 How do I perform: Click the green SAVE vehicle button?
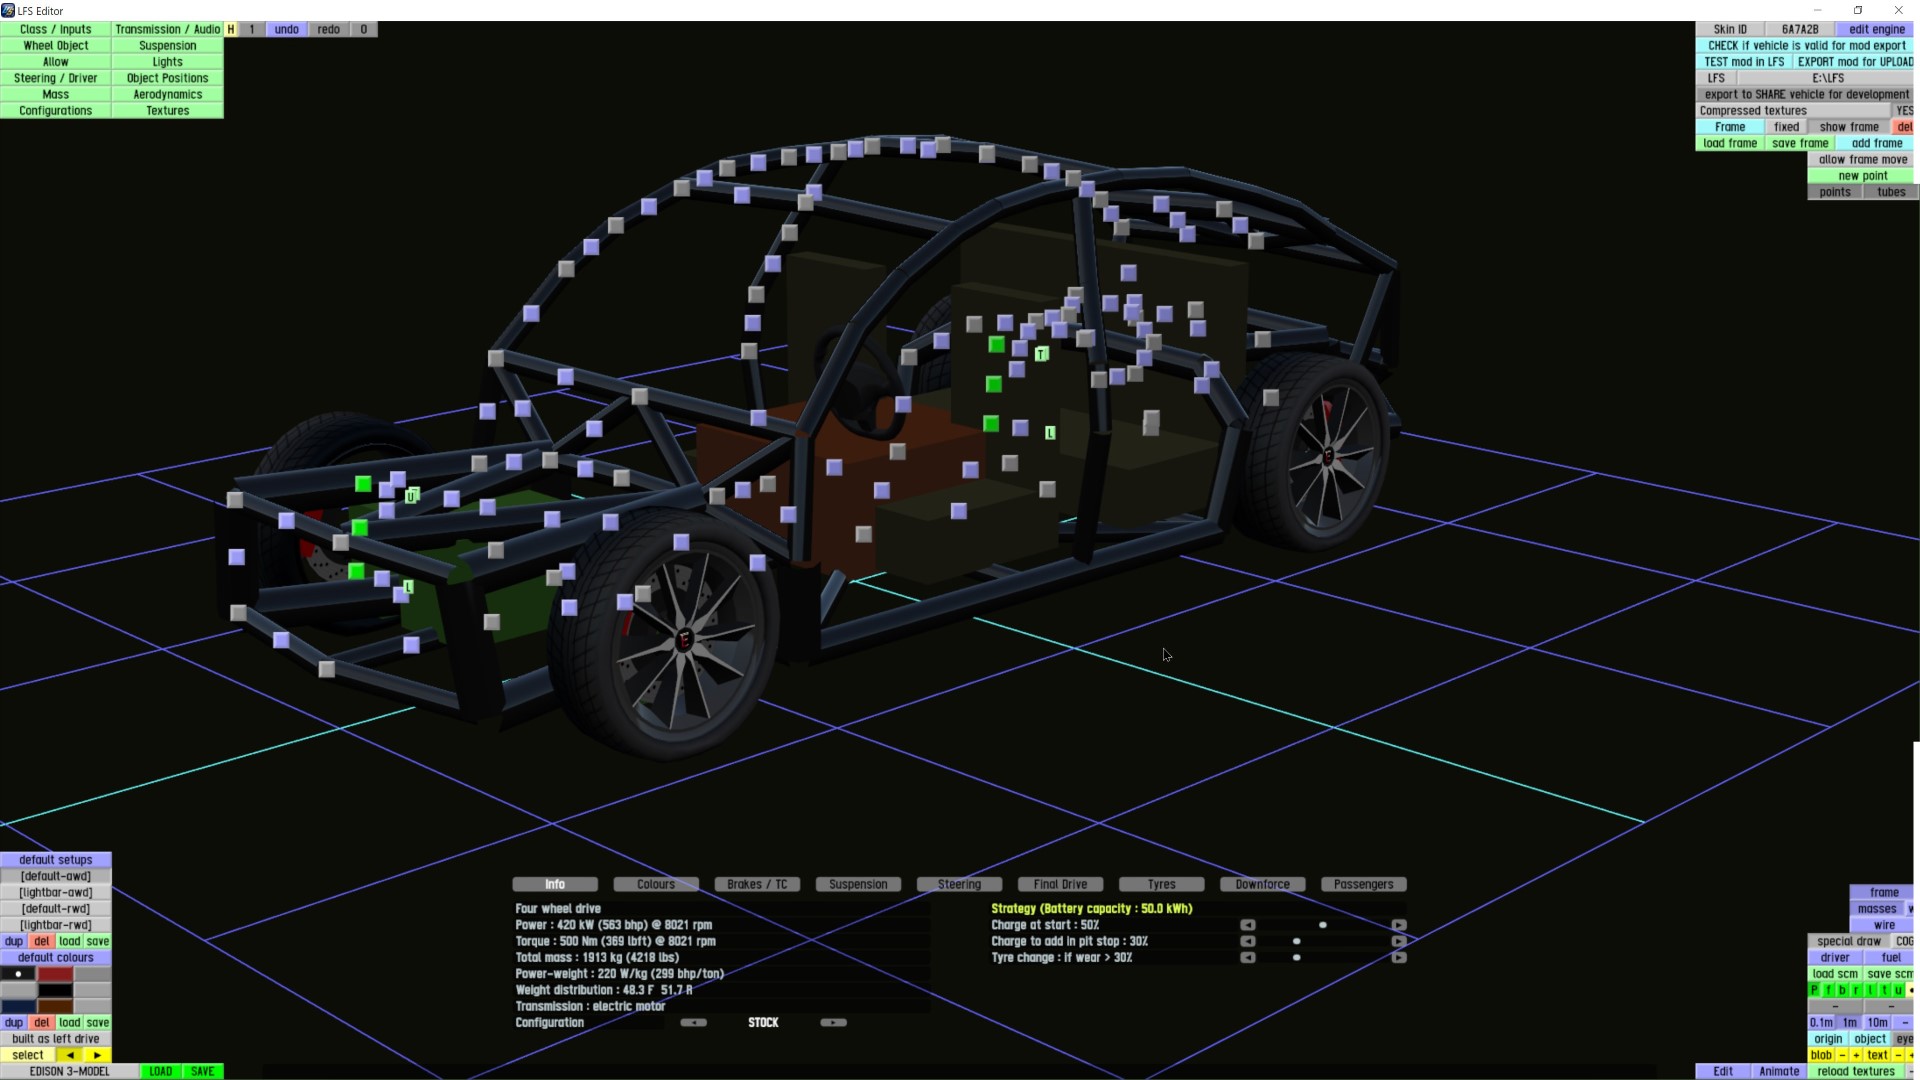click(x=202, y=1071)
